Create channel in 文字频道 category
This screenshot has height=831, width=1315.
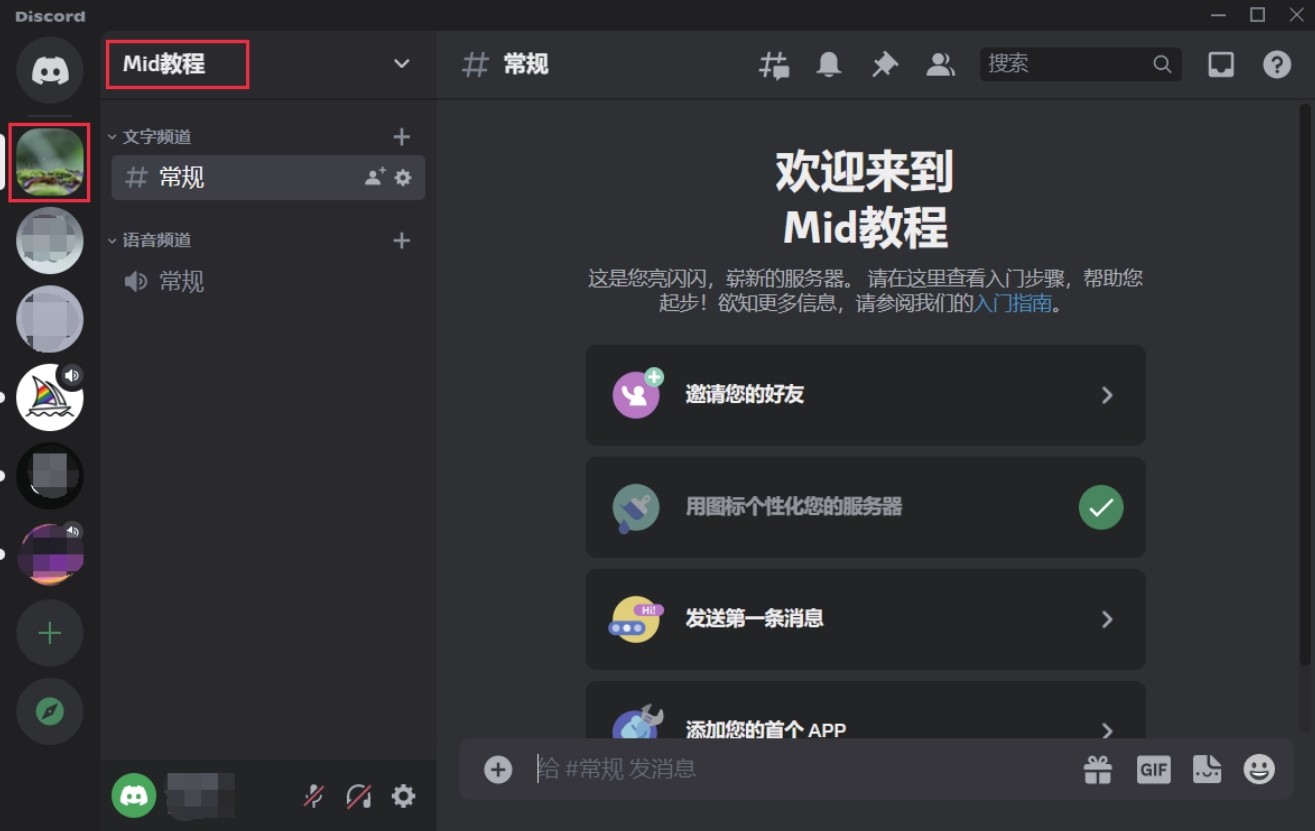pyautogui.click(x=401, y=137)
